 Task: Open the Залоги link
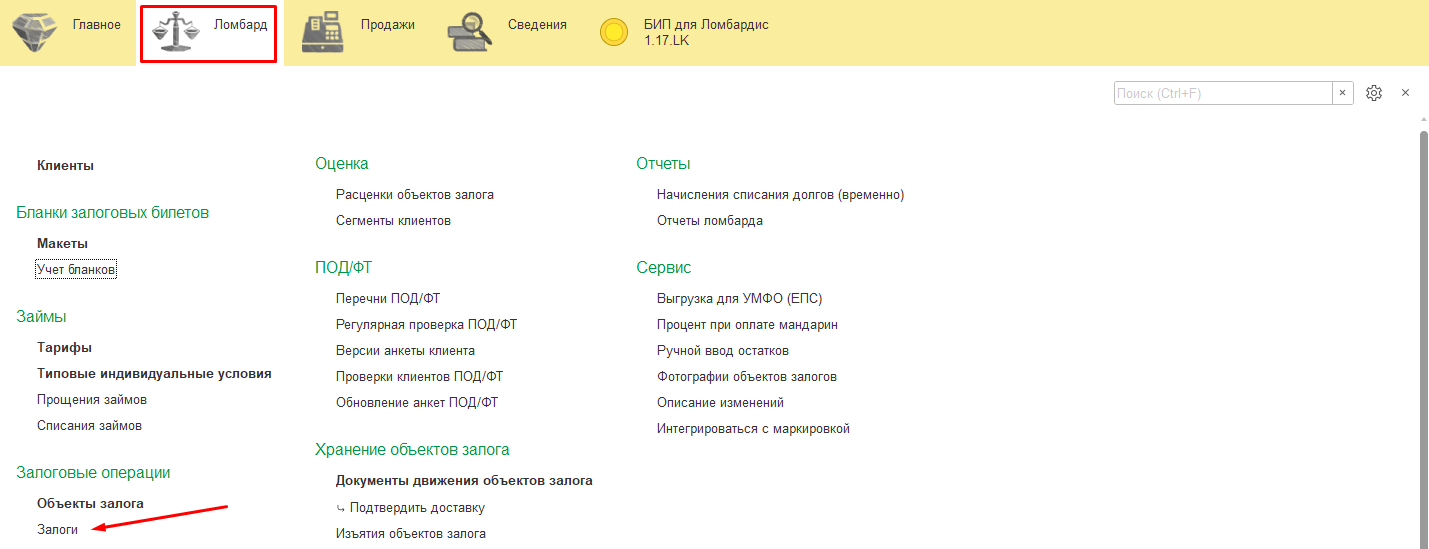[57, 529]
